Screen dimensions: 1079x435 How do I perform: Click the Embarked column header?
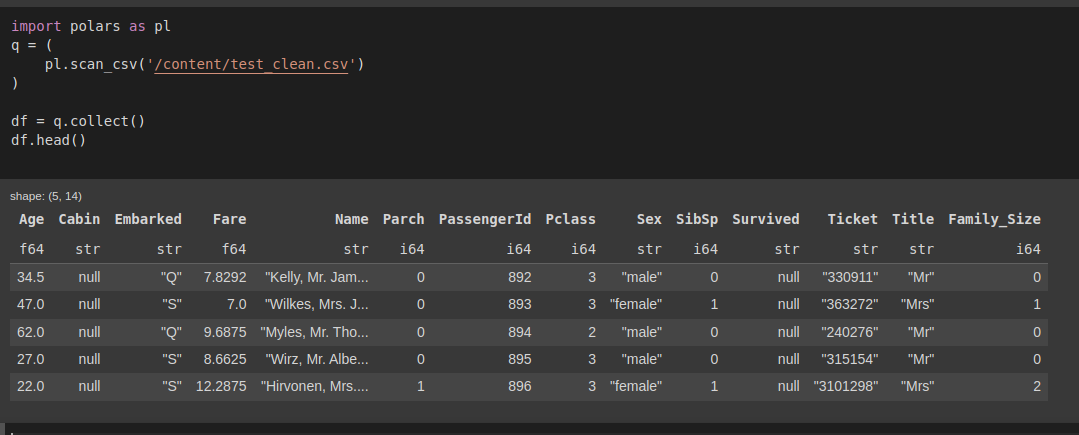coord(148,219)
